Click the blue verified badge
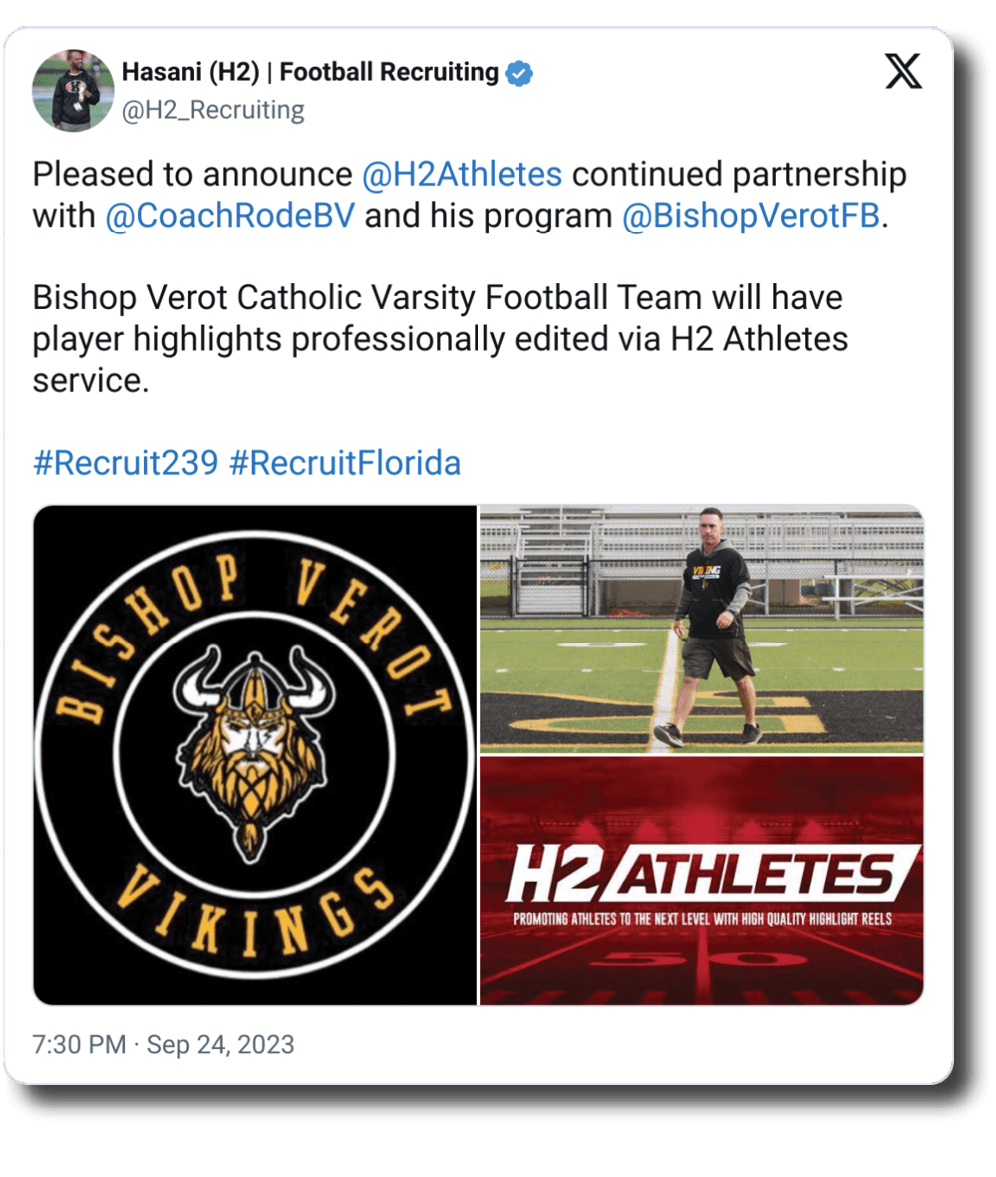The image size is (996, 1177). [520, 73]
